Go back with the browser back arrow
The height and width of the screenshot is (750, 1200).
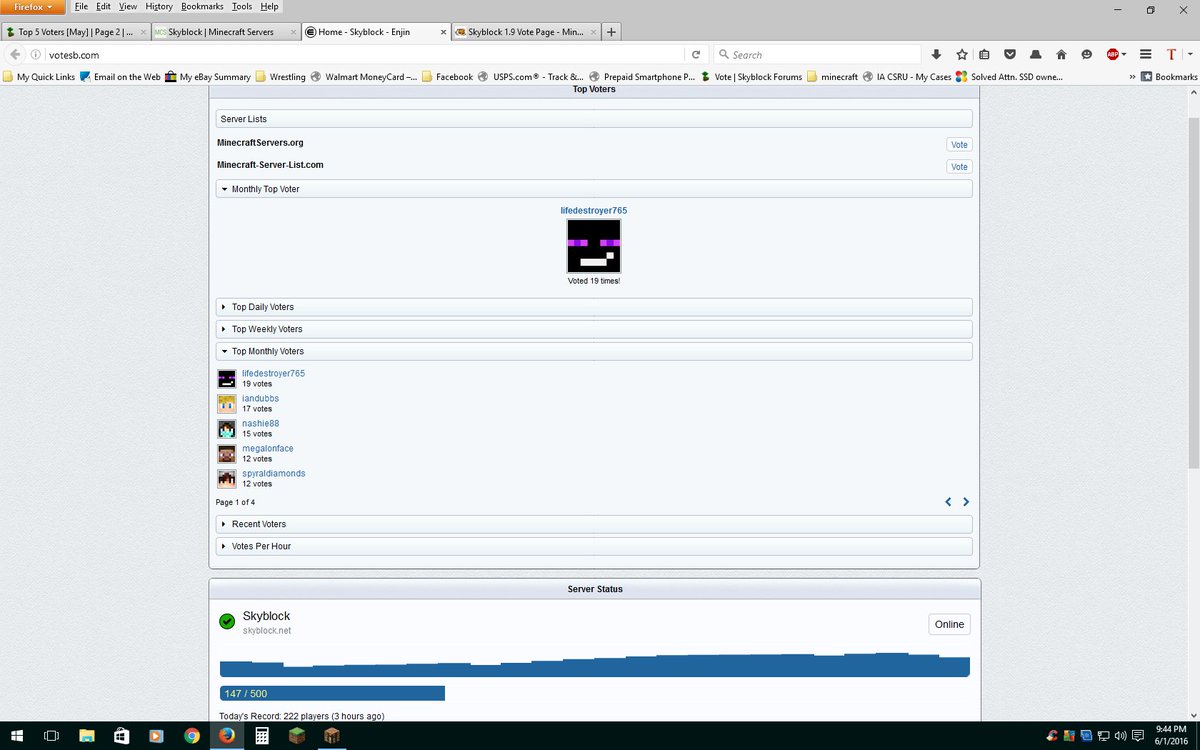point(15,55)
